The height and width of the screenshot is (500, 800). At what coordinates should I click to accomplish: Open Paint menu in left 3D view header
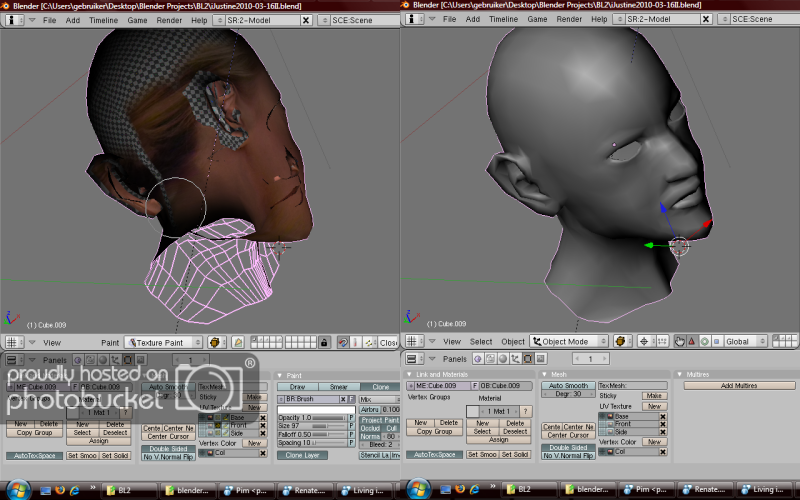click(110, 343)
